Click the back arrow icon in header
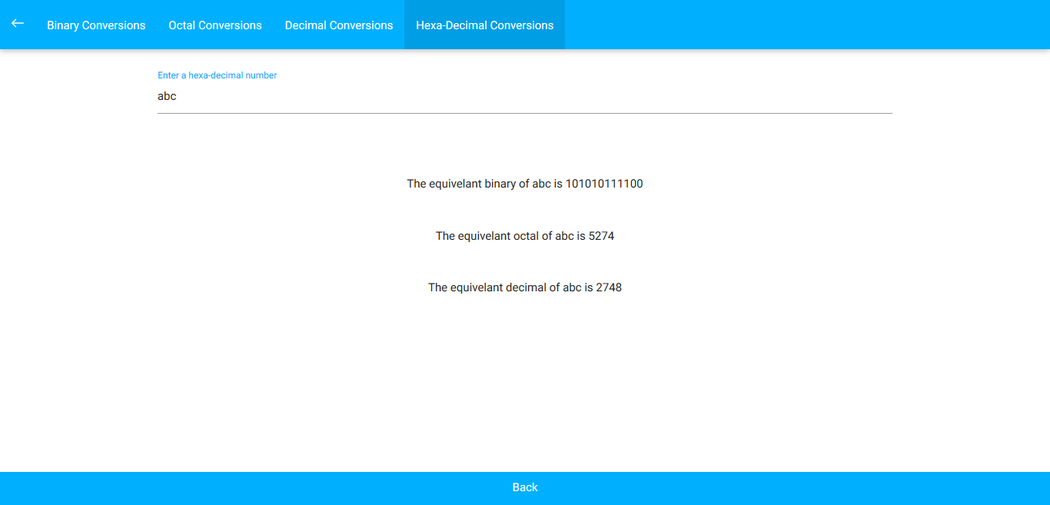Screen dimensions: 1050x505 (18, 24)
